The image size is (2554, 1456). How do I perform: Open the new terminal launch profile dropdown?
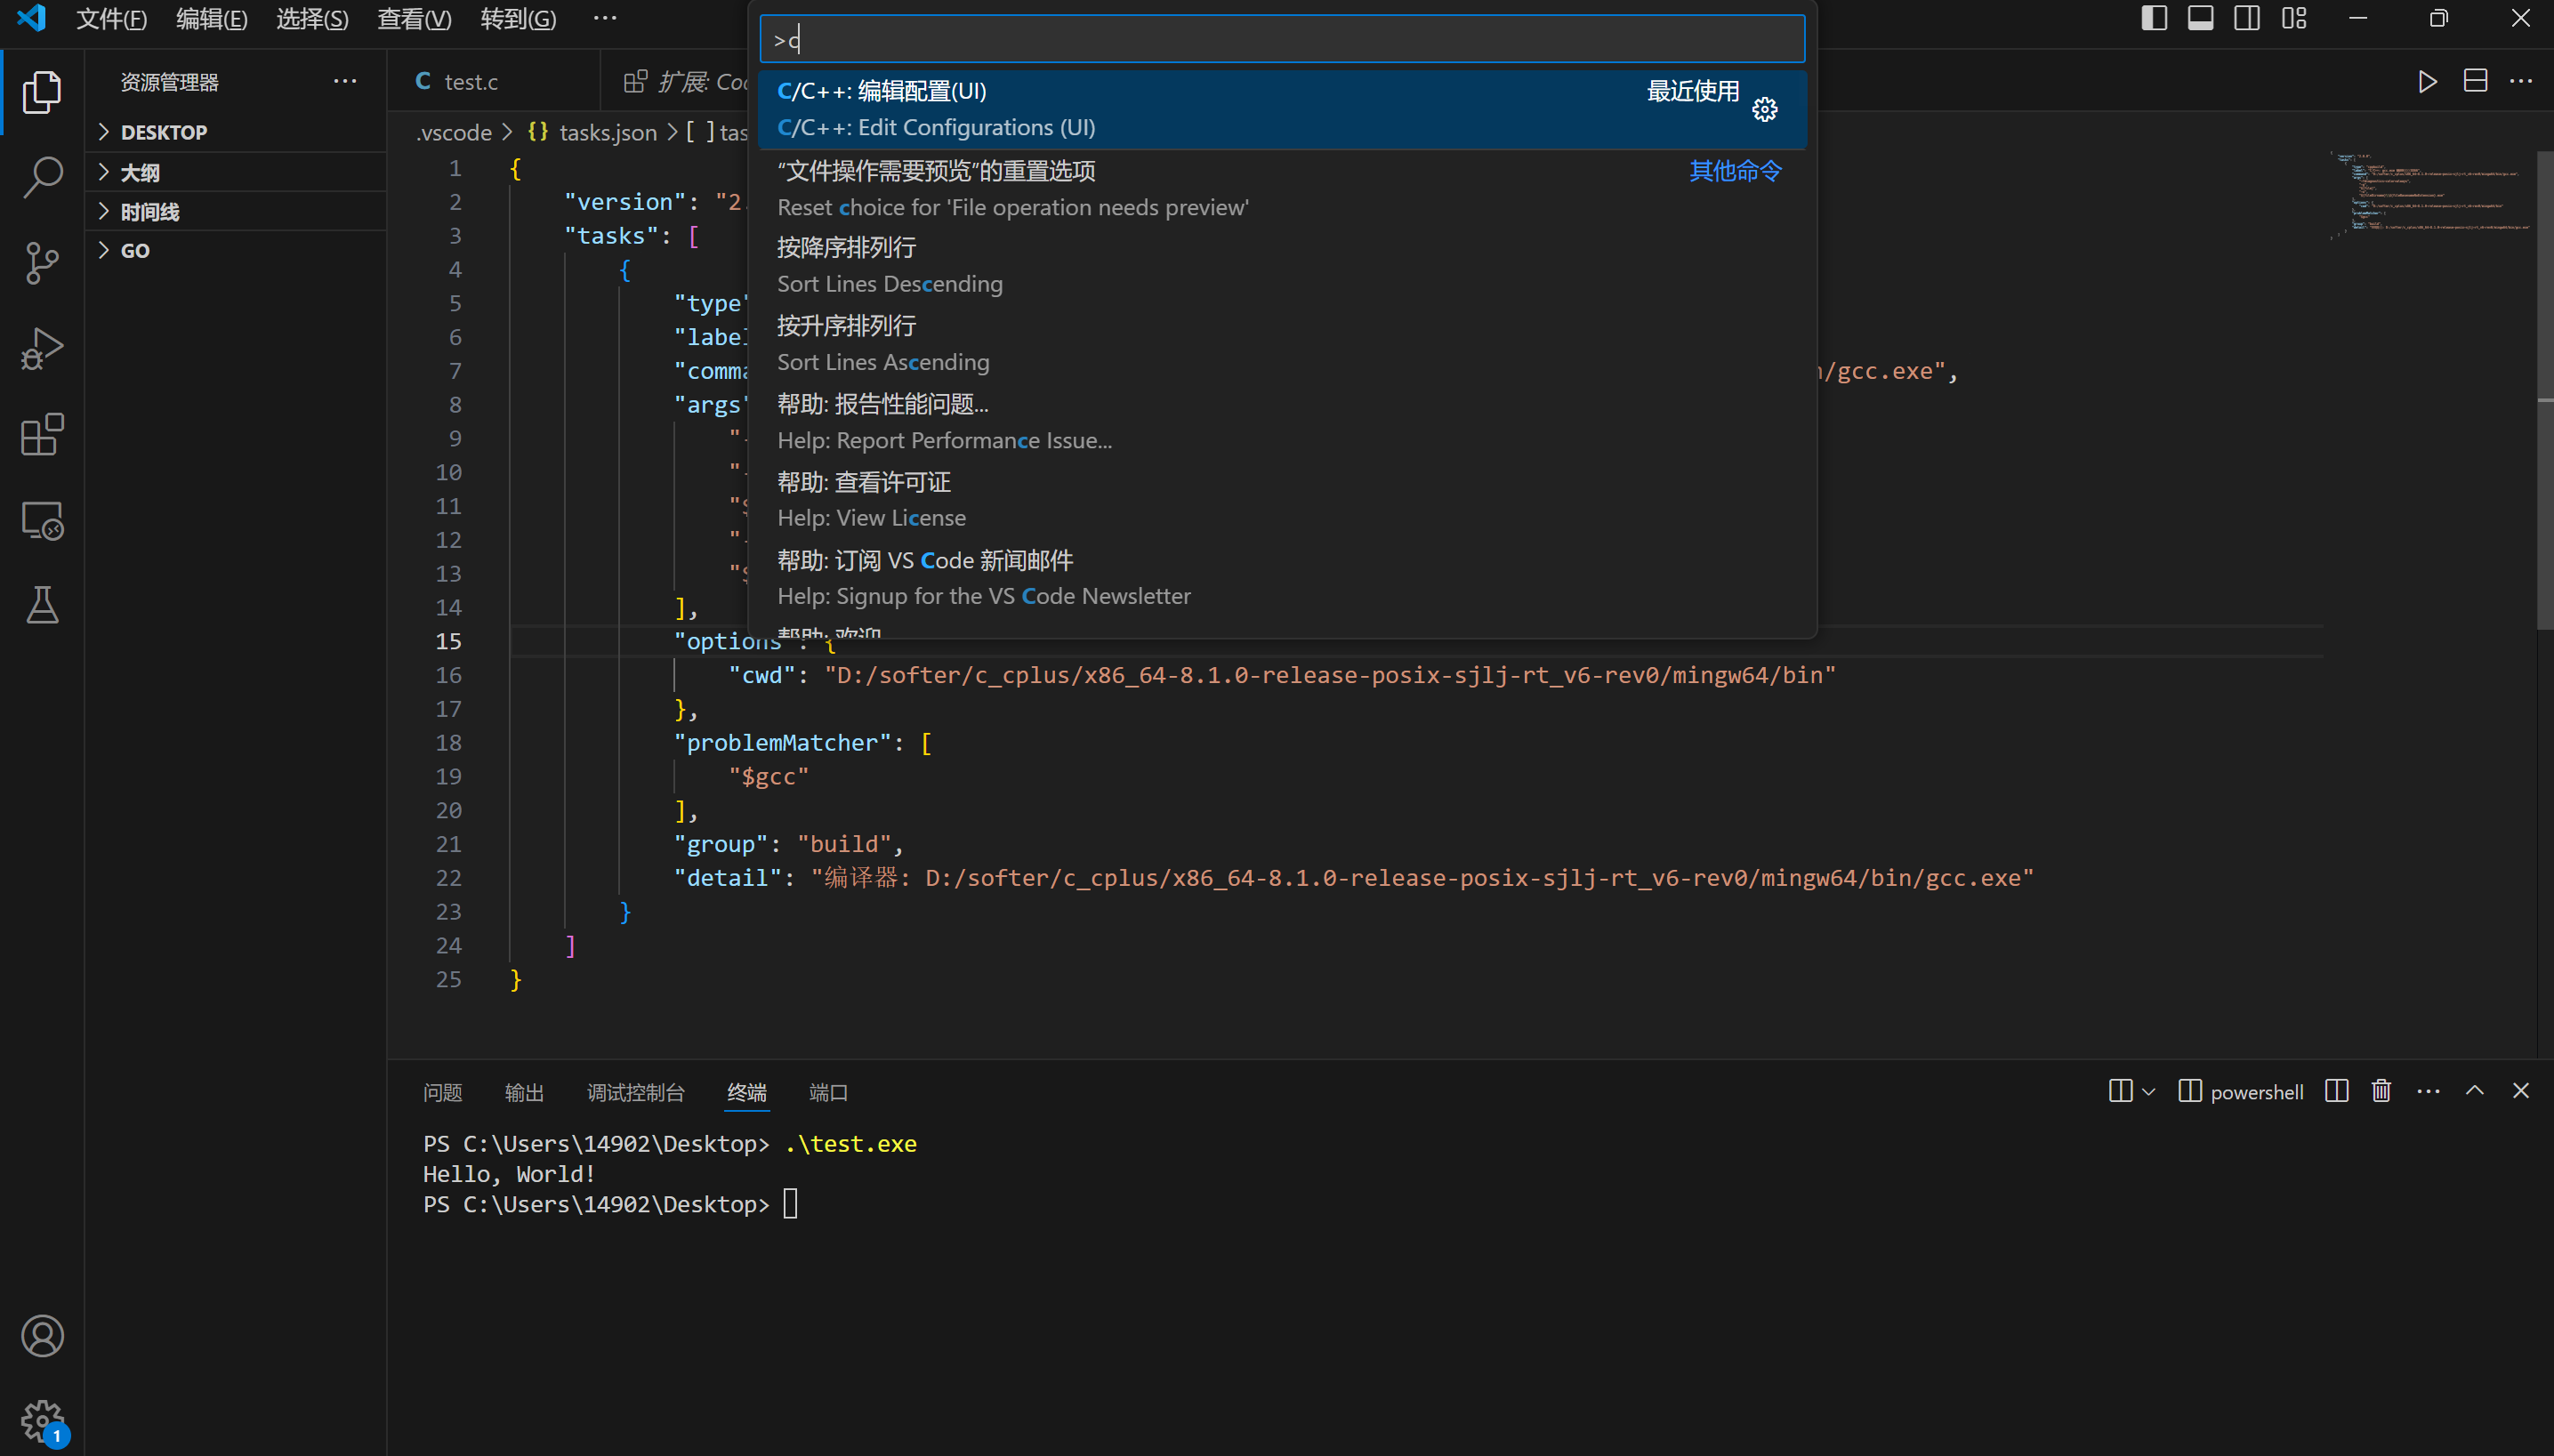(x=2148, y=1091)
